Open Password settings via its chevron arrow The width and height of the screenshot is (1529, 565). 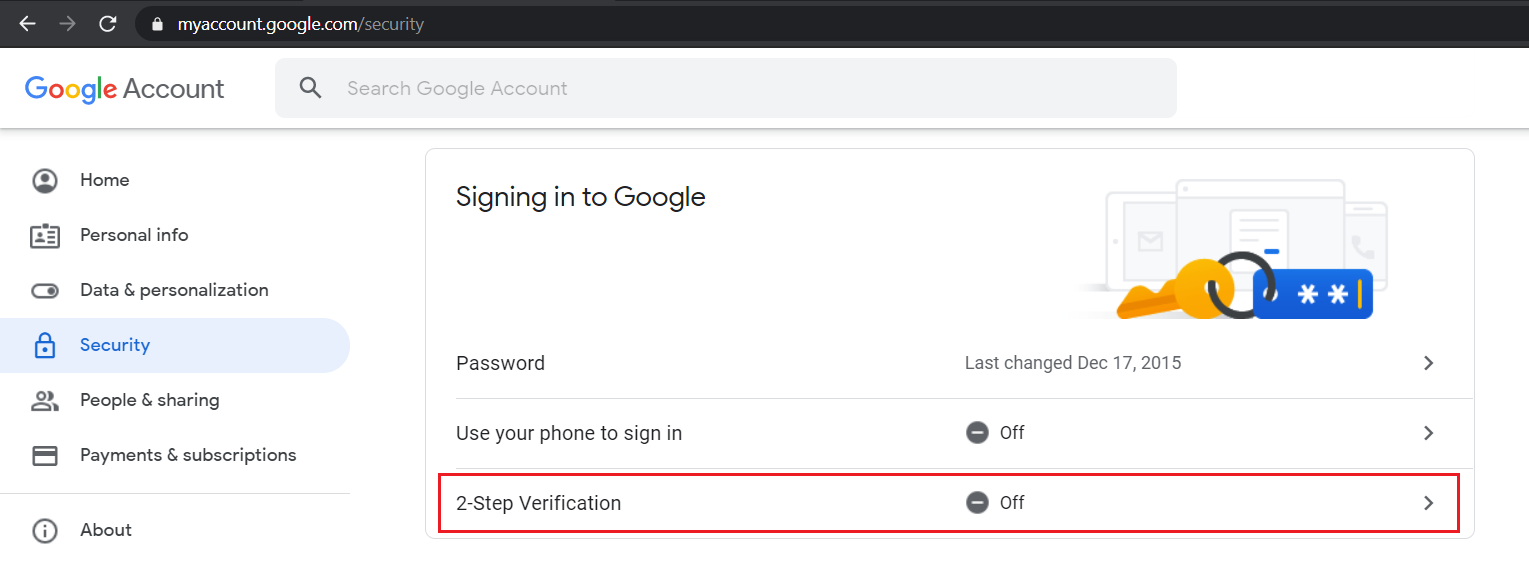(1429, 363)
